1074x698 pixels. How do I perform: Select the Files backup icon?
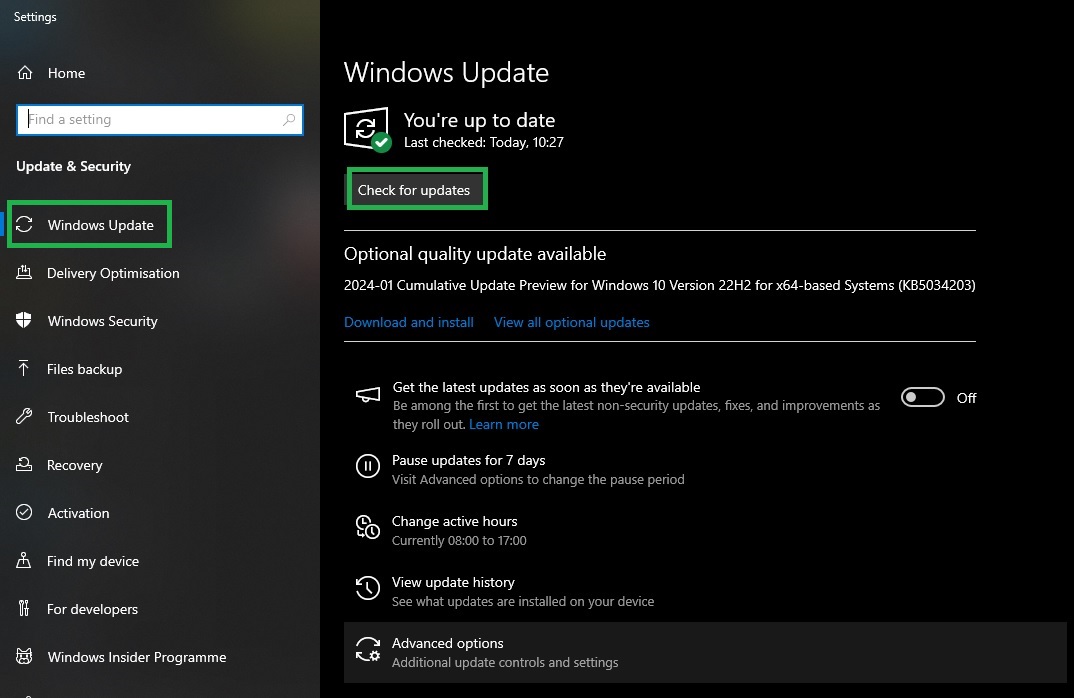(24, 368)
